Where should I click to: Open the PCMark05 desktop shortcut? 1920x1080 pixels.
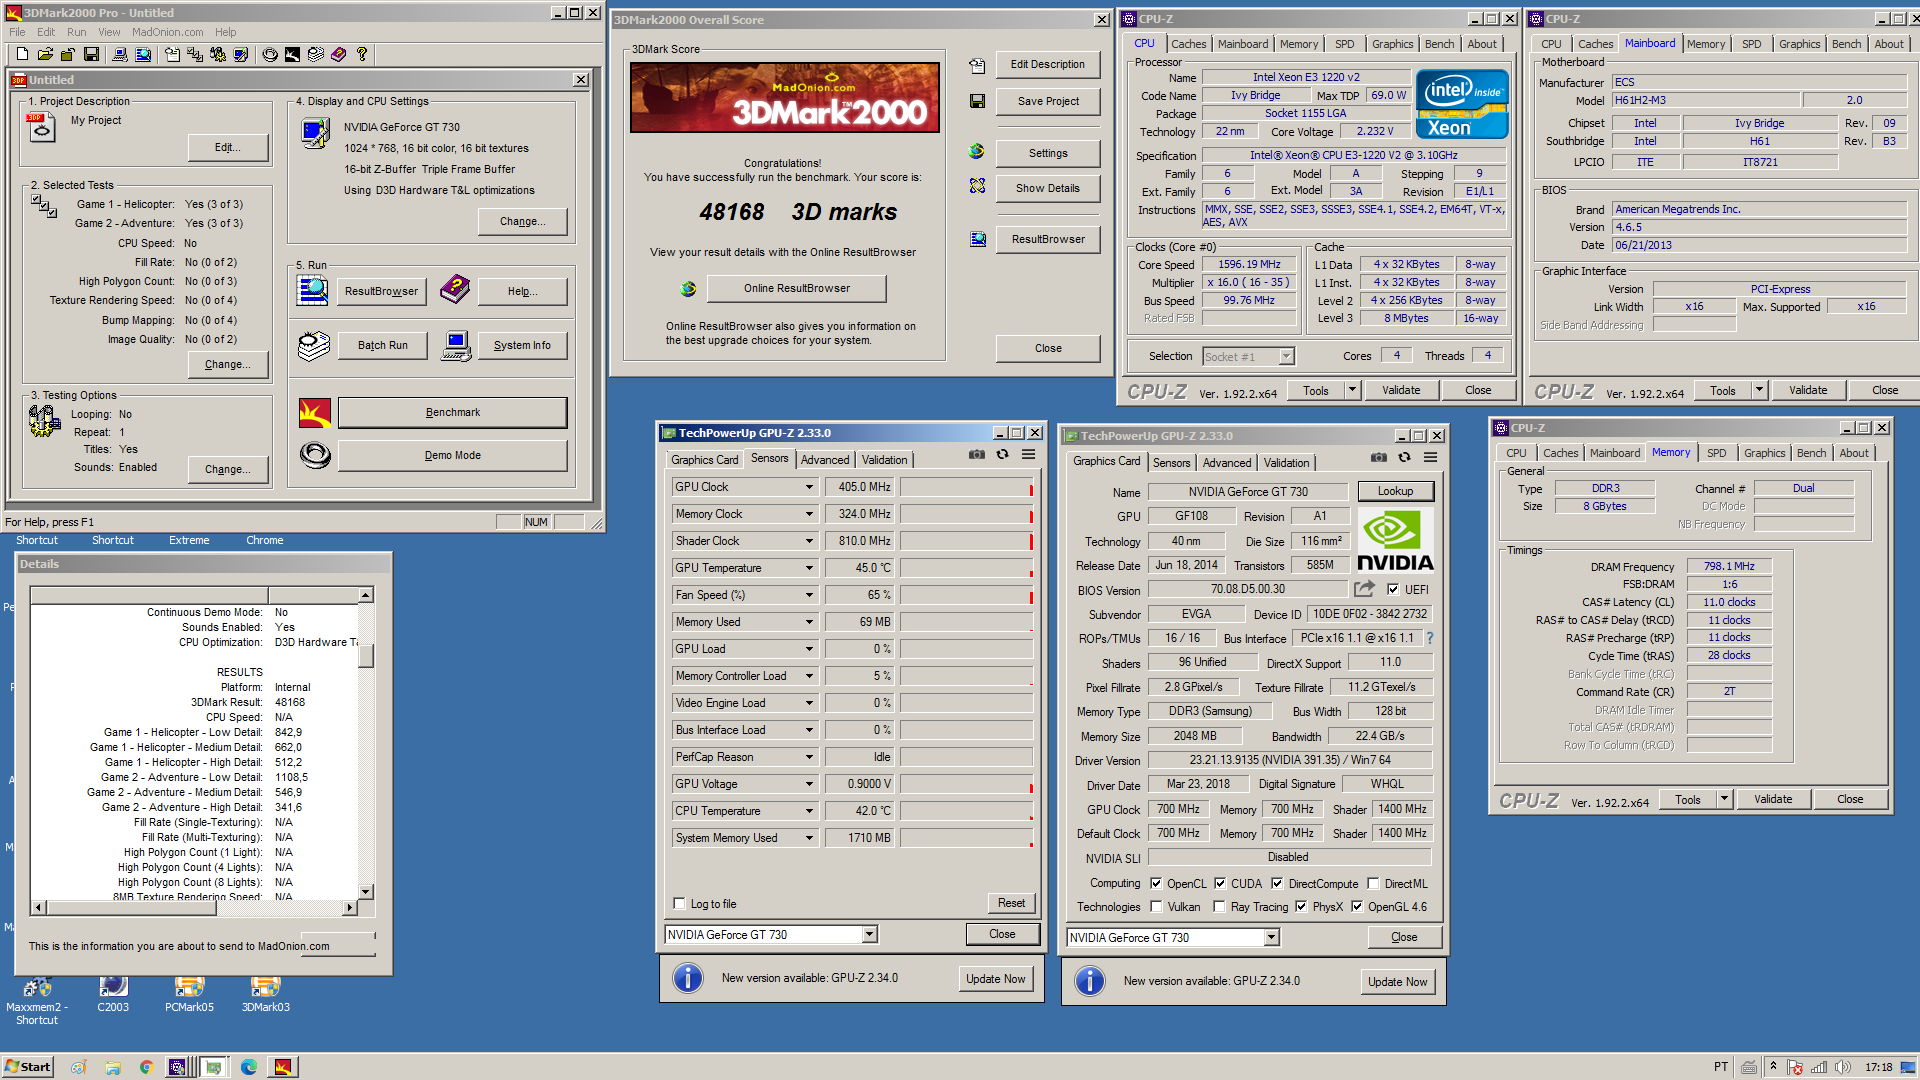pyautogui.click(x=189, y=994)
